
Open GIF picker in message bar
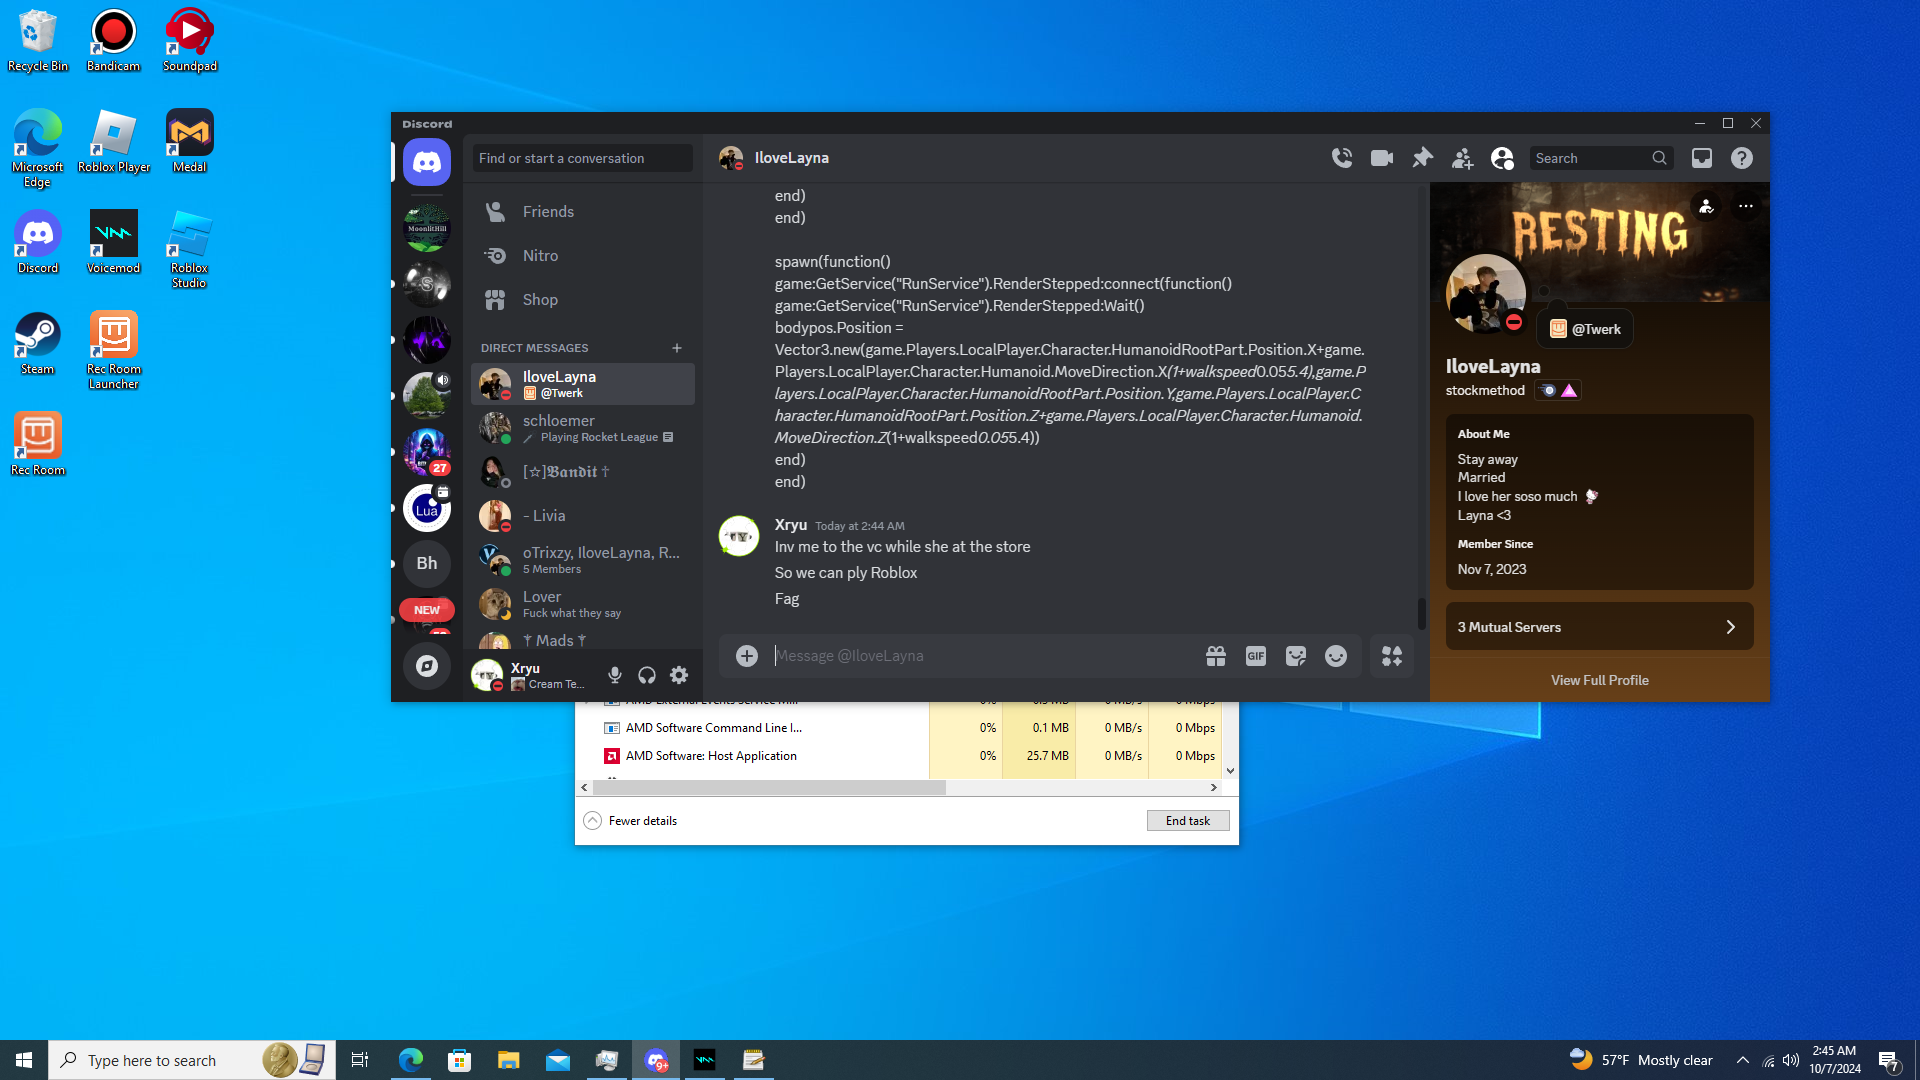1256,656
